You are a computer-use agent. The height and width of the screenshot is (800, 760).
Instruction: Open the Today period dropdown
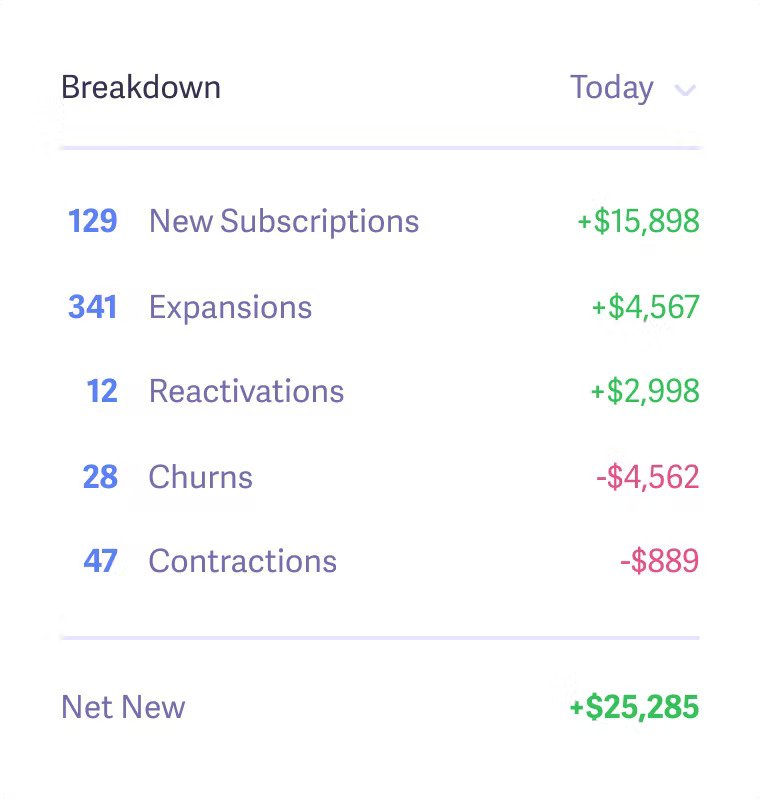[612, 88]
